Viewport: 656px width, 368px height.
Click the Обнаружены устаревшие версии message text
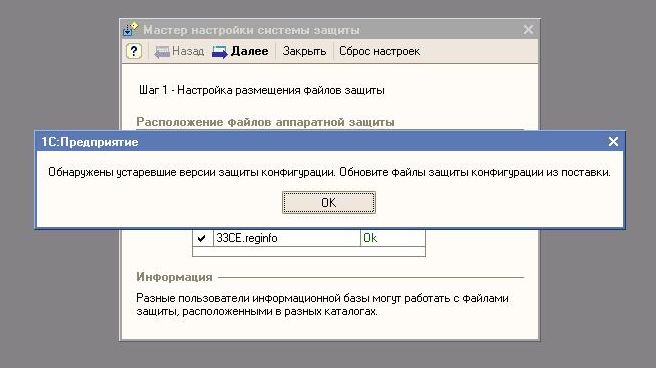(329, 172)
